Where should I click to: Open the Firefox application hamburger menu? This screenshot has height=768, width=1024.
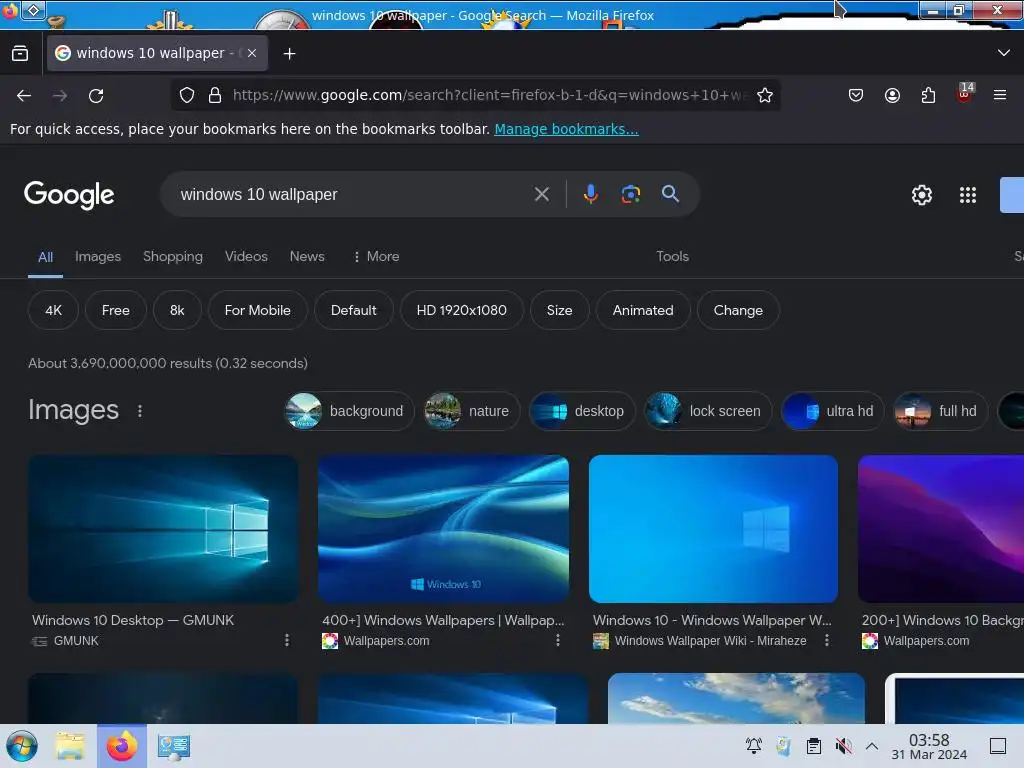(1000, 95)
